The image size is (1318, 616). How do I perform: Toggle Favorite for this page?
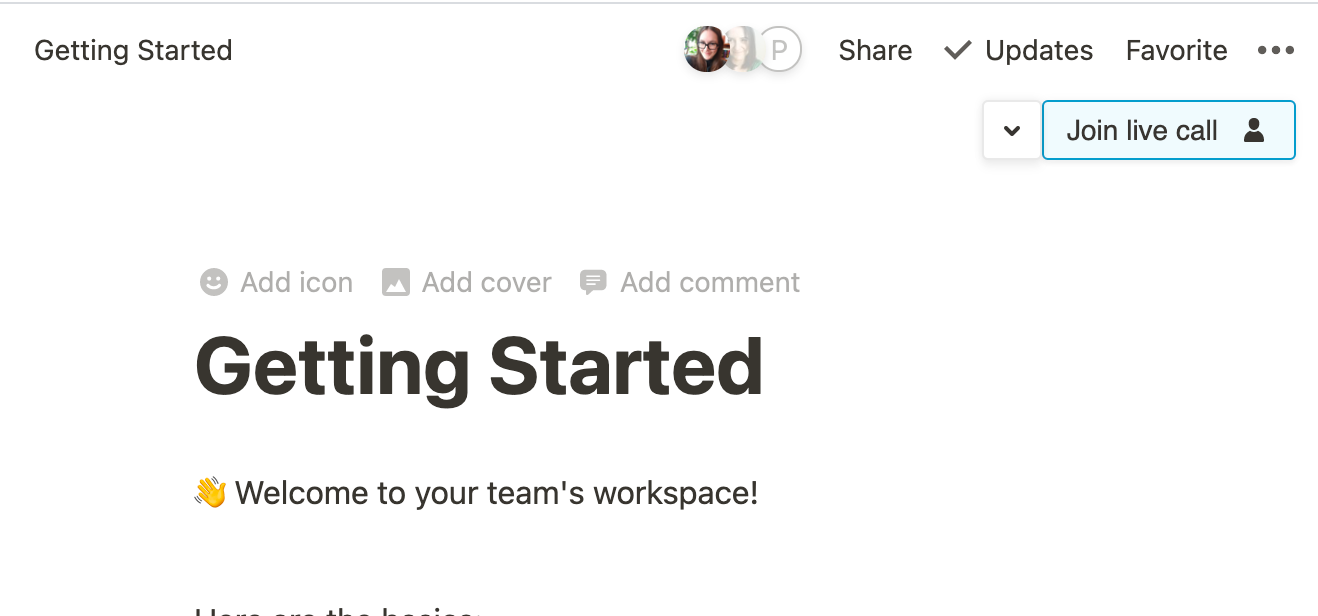pyautogui.click(x=1176, y=50)
